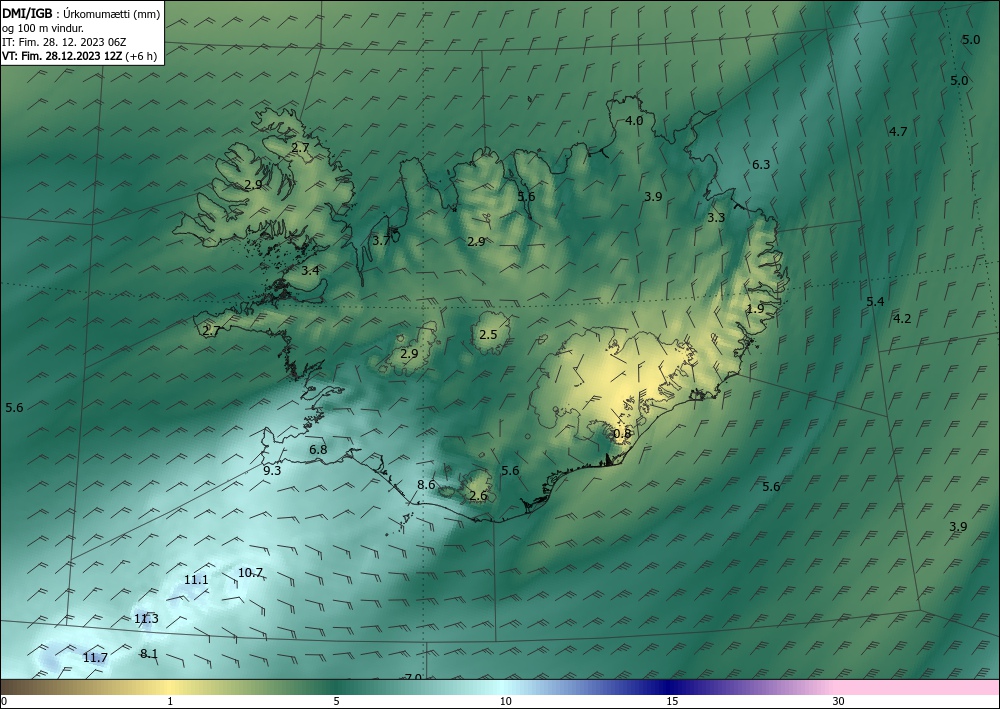This screenshot has width=1000, height=709.
Task: Click the 2.5 value on the glacier
Action: point(488,335)
